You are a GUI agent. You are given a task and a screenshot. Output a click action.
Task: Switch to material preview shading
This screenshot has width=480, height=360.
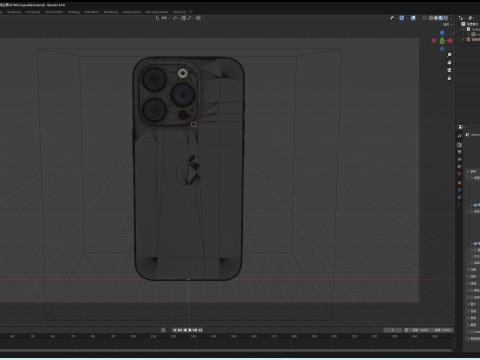pos(441,18)
